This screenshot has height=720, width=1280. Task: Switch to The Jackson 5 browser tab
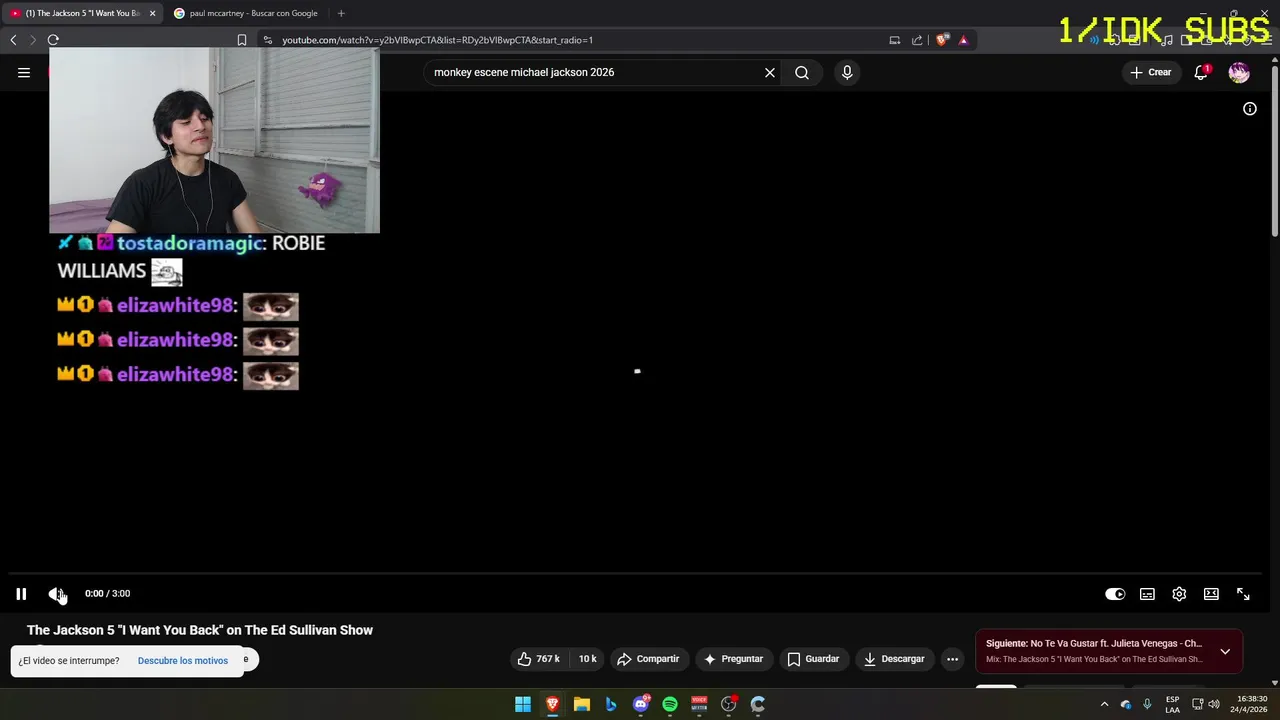[x=80, y=13]
